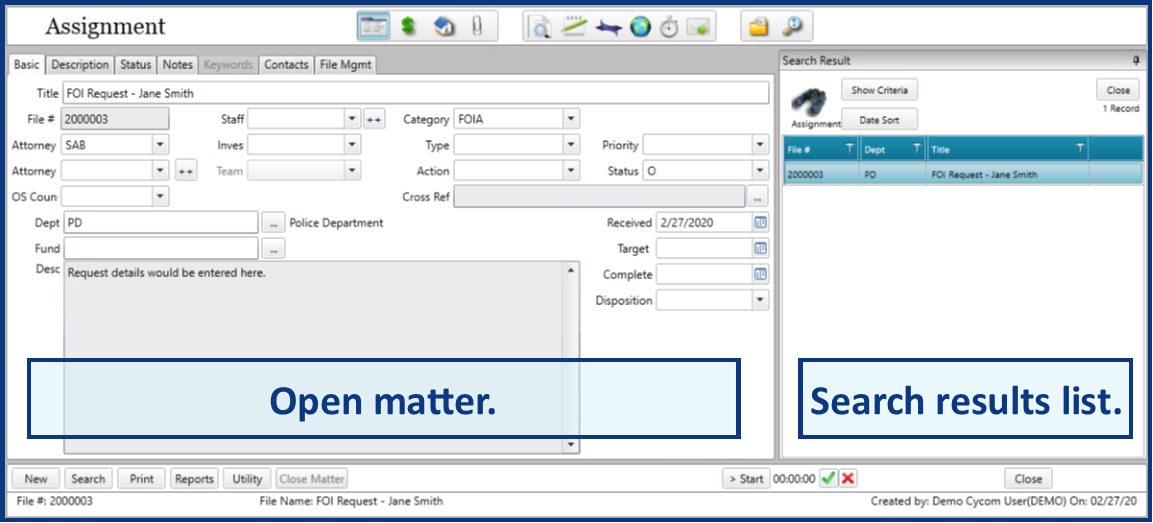Expand the Disposition dropdown
Viewport: 1153px width, 523px height.
760,300
